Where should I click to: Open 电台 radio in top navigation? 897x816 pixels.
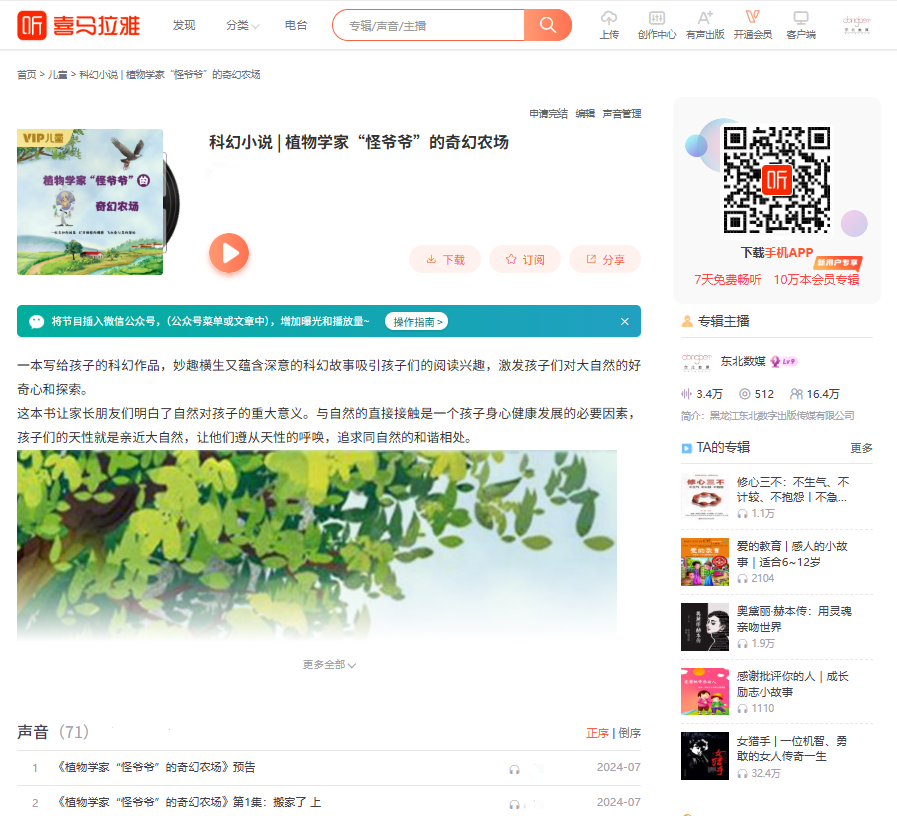[296, 26]
